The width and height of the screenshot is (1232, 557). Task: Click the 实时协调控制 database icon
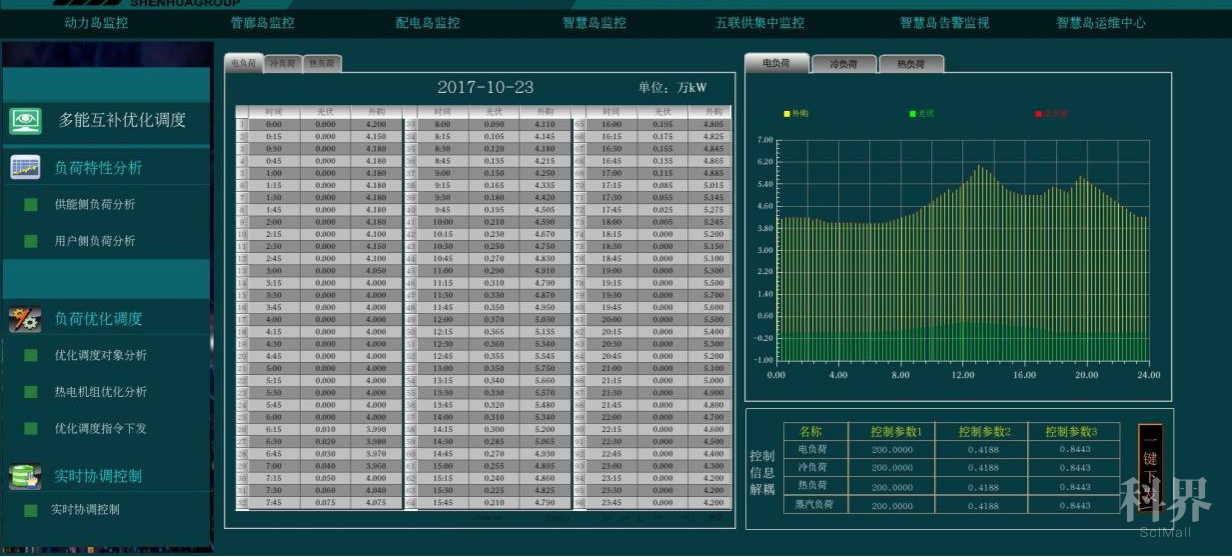25,476
